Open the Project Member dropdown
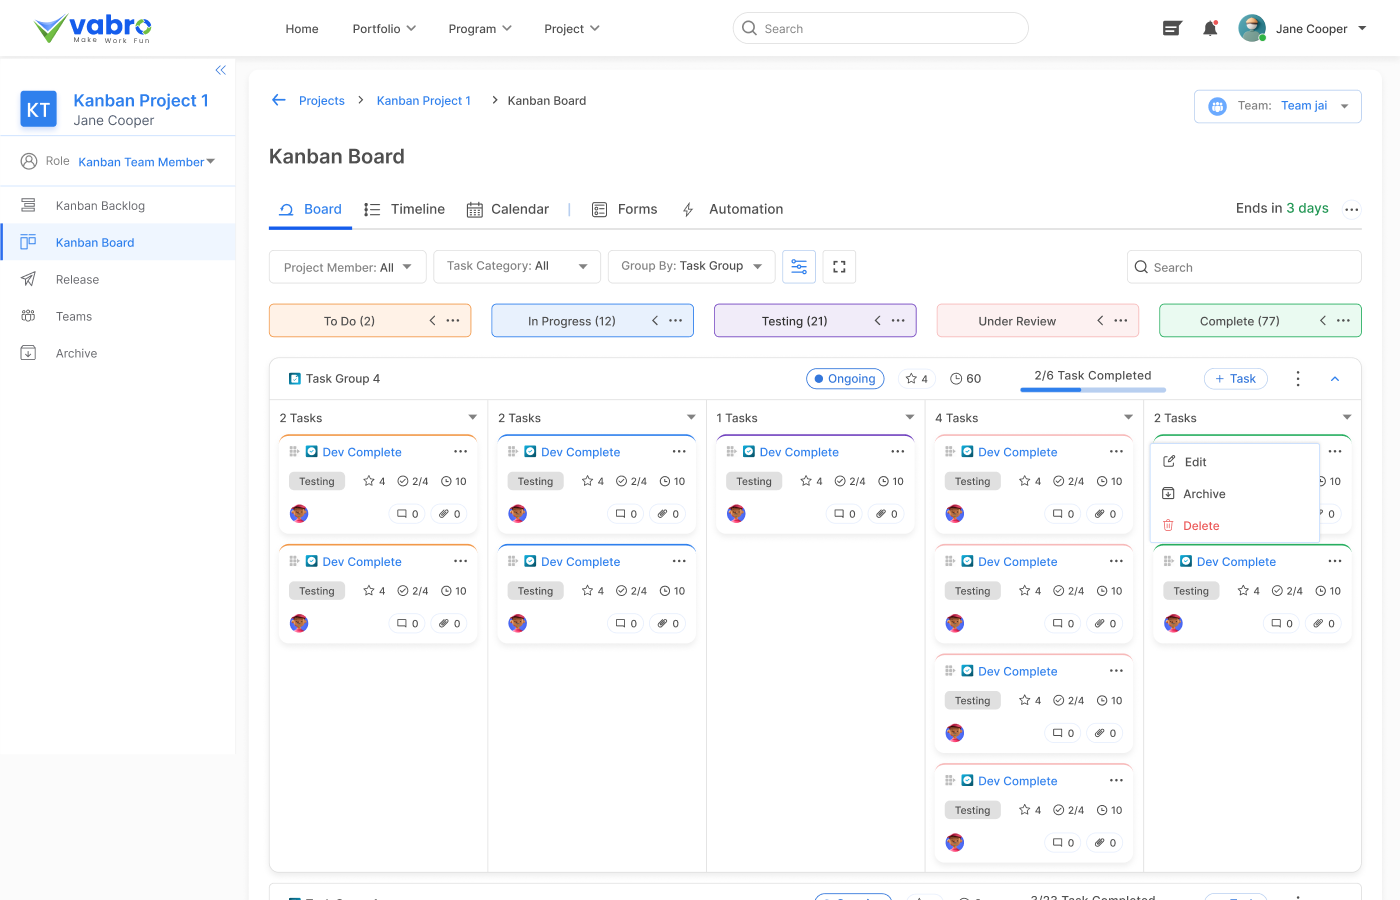 347,267
